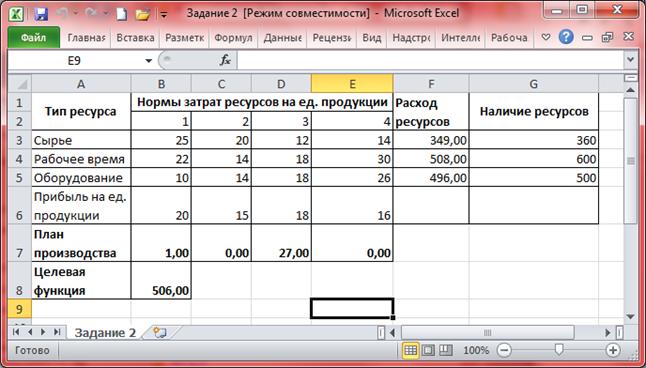646x368 pixels.
Task: Open the Name Box dropdown arrow
Action: pos(148,61)
